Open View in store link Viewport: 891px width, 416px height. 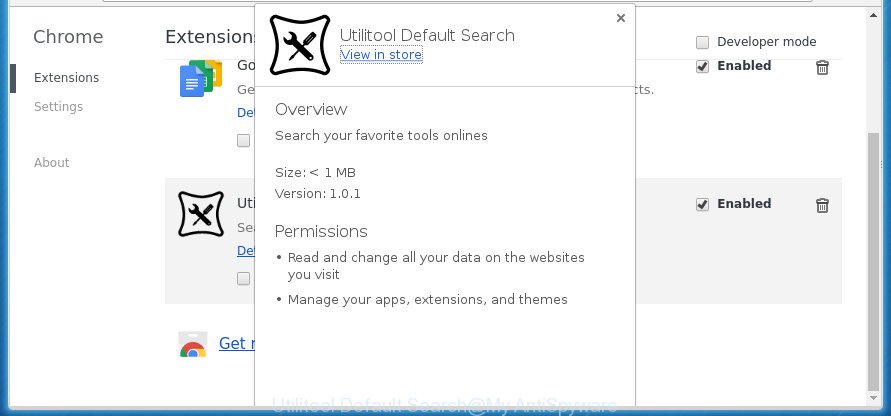[381, 55]
